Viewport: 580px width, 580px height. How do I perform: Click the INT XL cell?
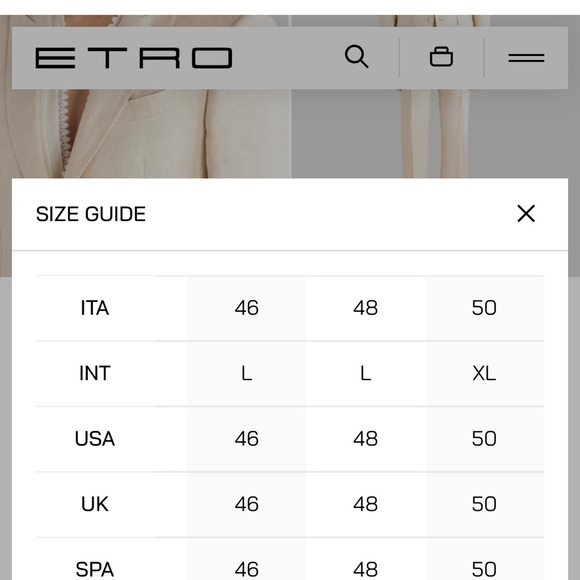point(484,373)
